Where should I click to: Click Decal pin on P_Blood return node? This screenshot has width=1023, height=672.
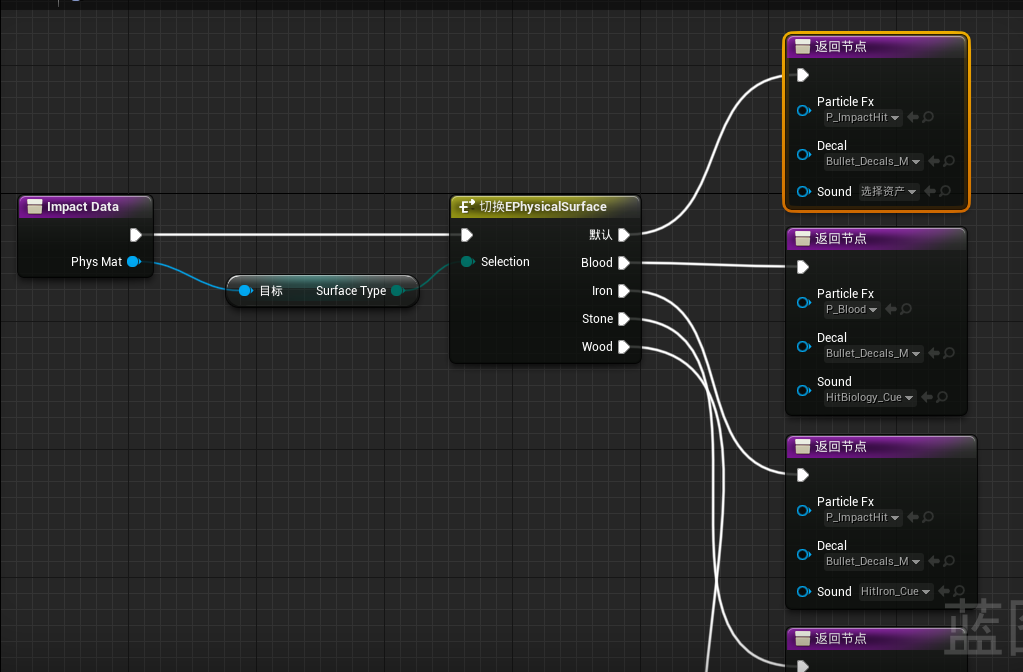[x=804, y=346]
